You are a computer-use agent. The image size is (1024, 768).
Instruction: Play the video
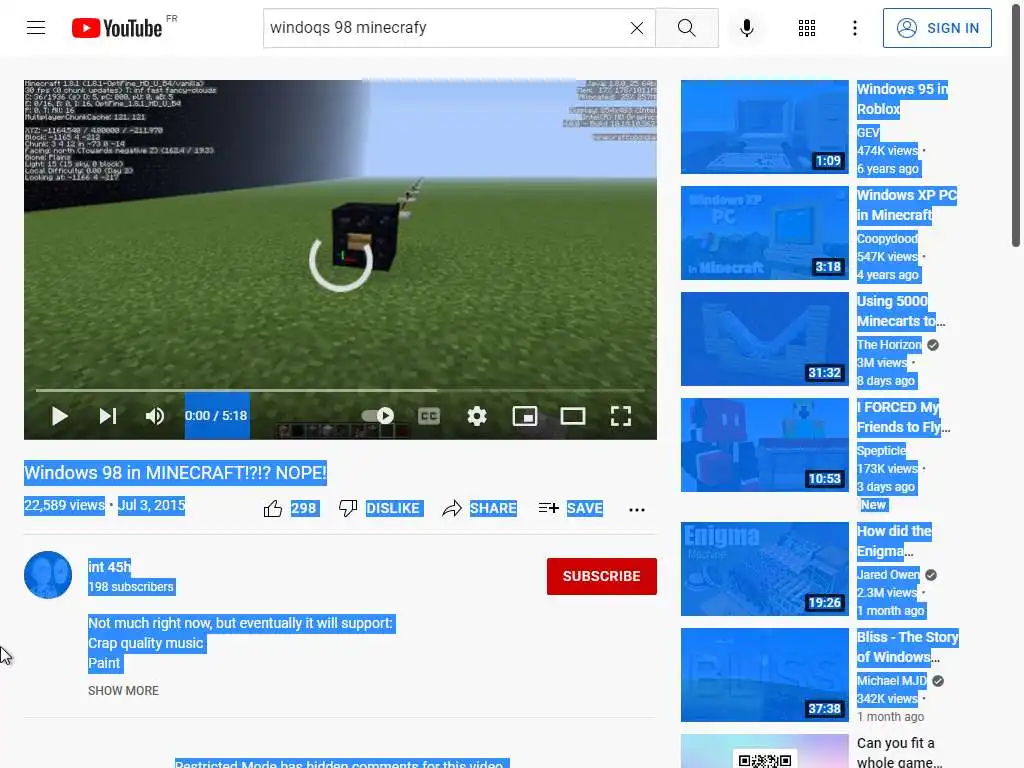click(59, 416)
